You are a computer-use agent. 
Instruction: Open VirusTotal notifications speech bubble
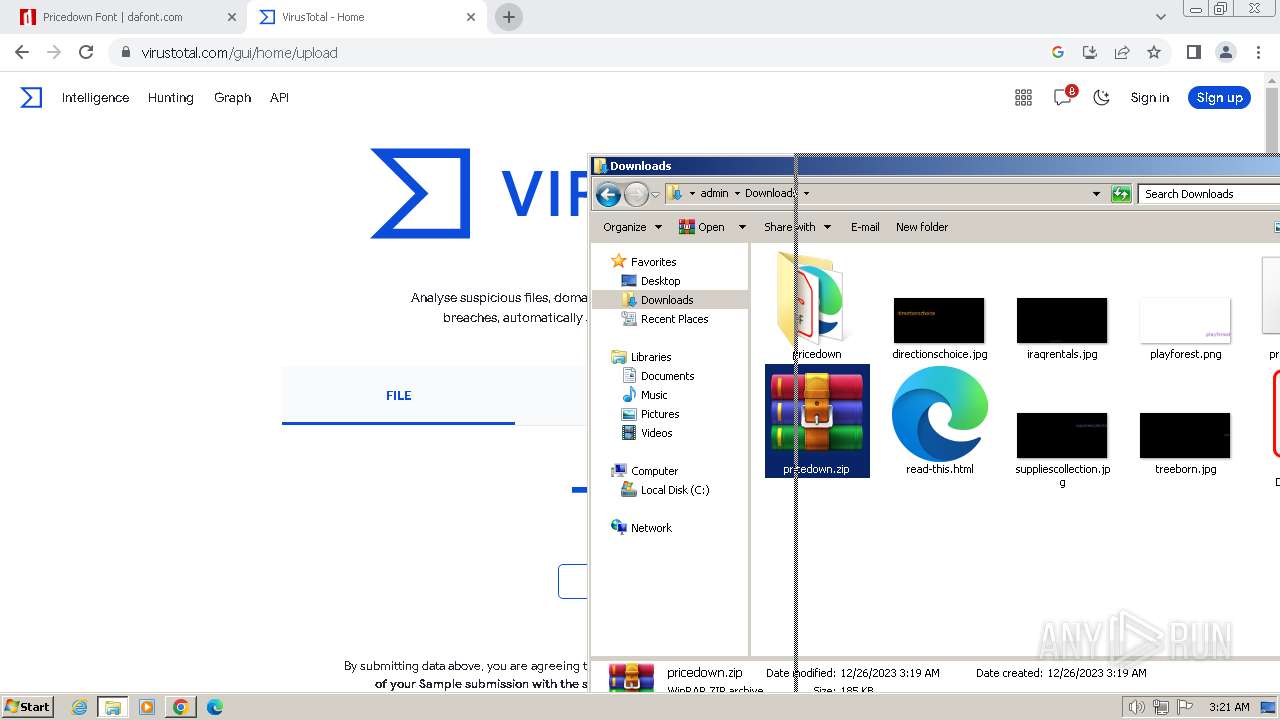click(1063, 97)
